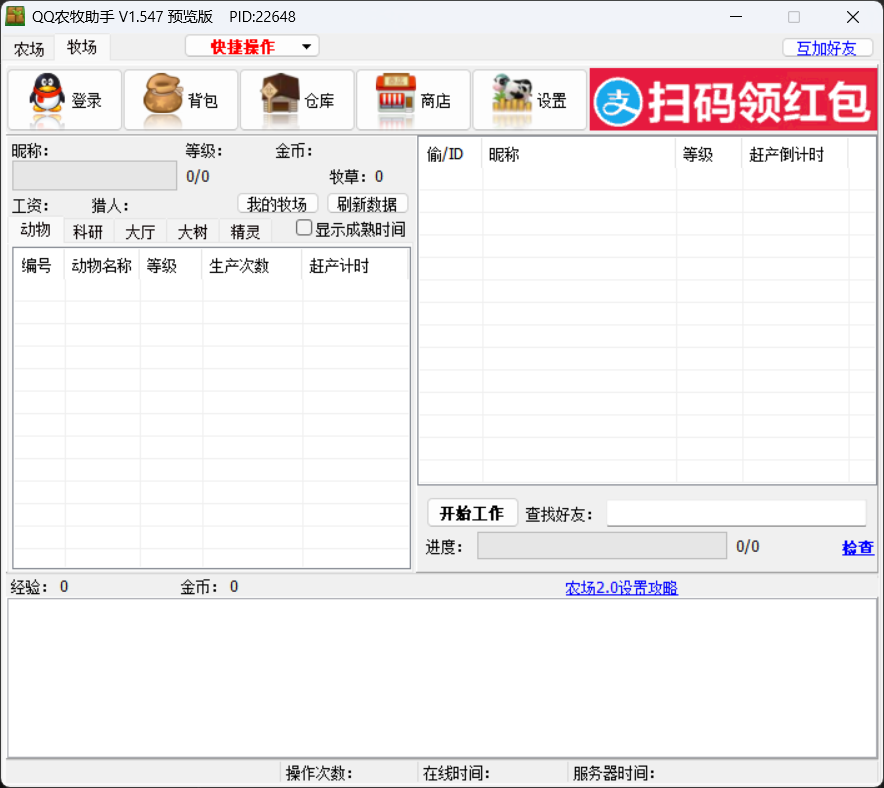
Task: Switch to the 农场 tab
Action: click(28, 47)
